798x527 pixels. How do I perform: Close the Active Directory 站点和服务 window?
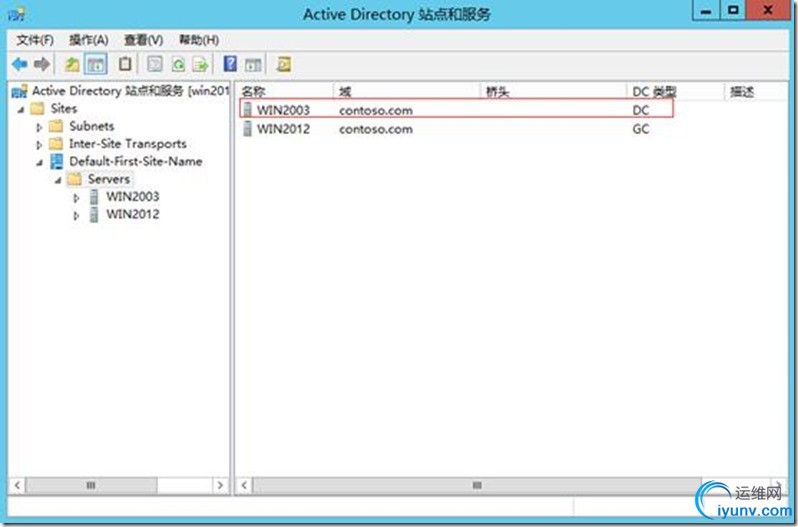768,11
